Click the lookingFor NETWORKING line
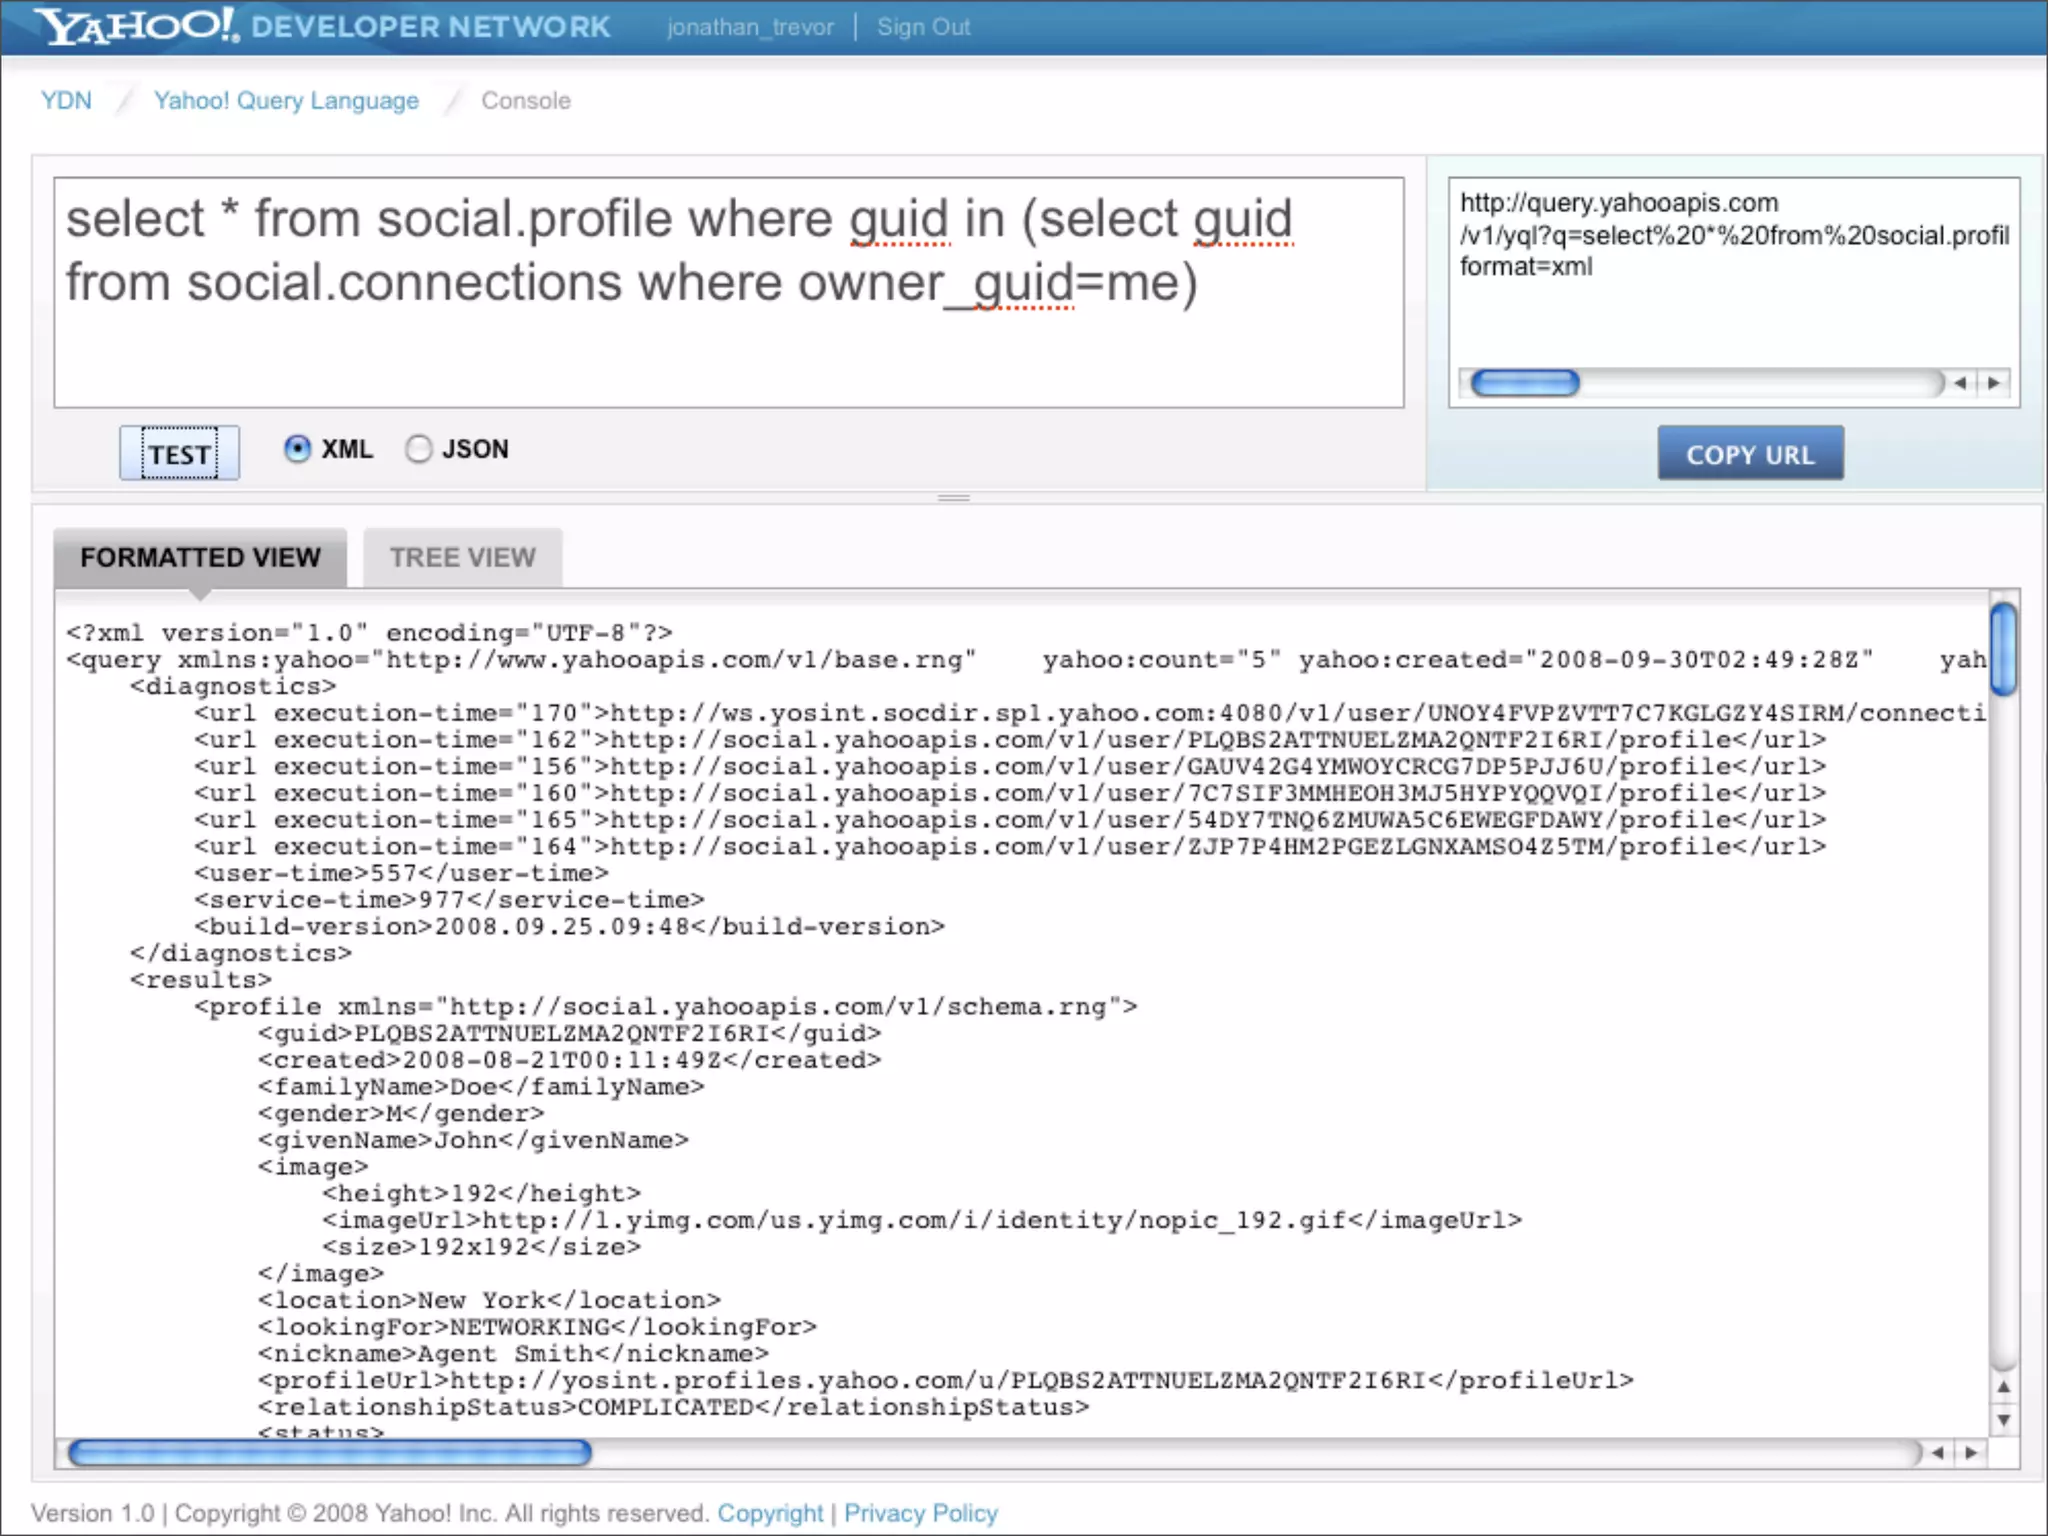The width and height of the screenshot is (2048, 1536). [x=537, y=1327]
